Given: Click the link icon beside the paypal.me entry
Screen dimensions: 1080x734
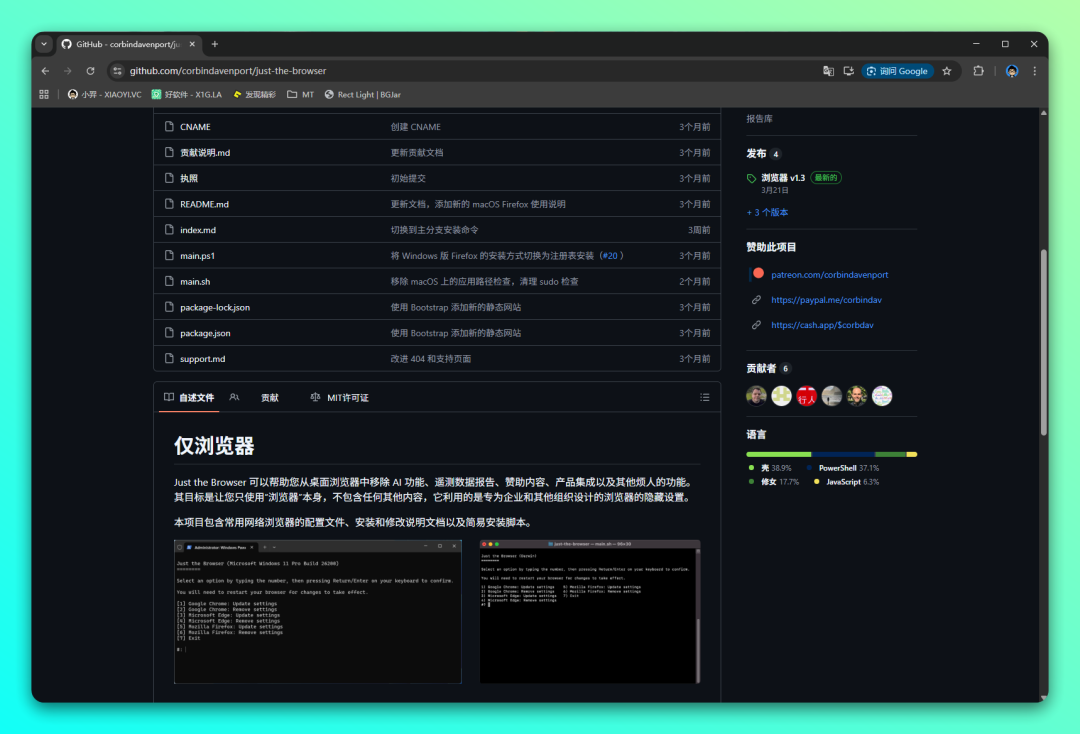Looking at the screenshot, I should point(757,299).
